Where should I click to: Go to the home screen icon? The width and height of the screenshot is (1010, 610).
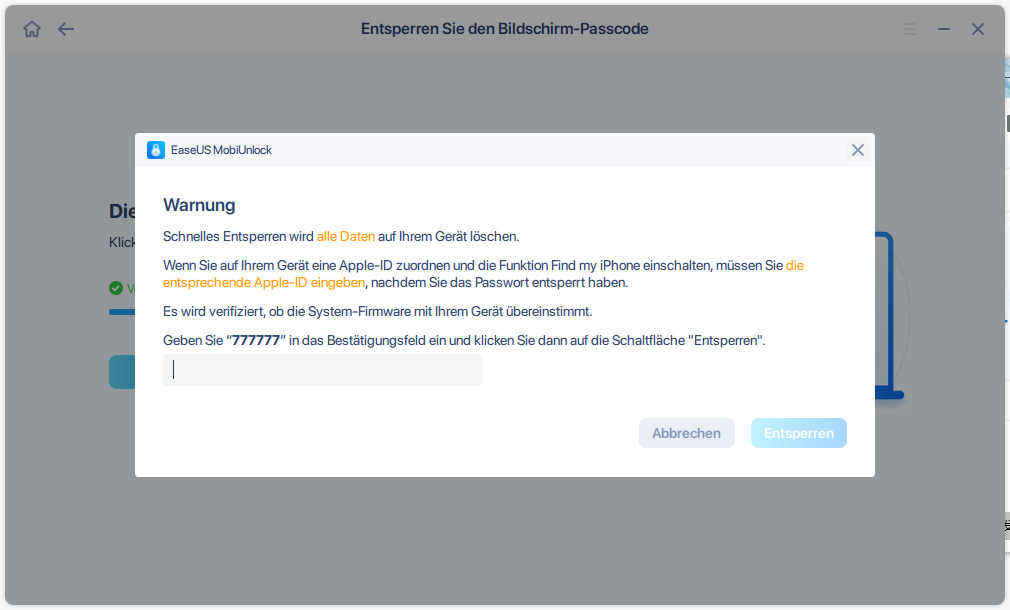tap(32, 29)
